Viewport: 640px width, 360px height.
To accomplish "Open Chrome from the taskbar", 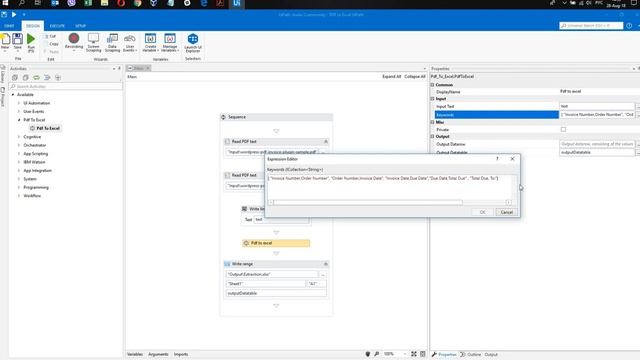I will point(138,3).
